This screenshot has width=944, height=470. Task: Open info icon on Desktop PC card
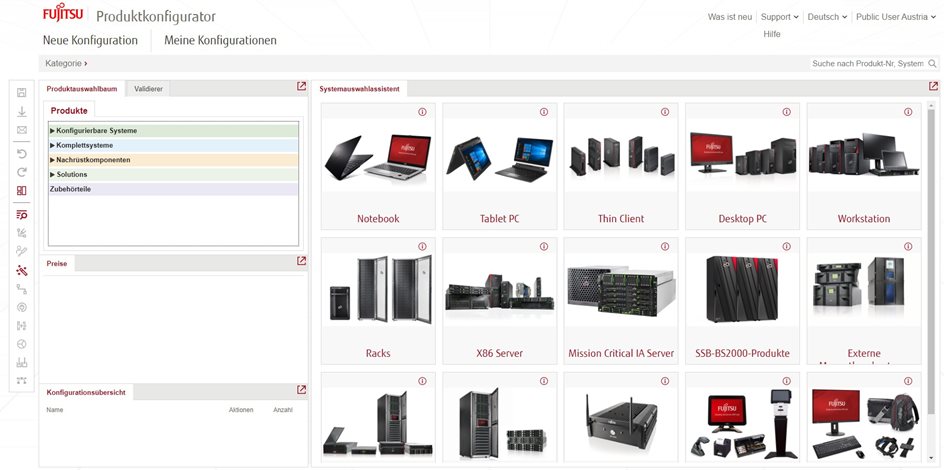[786, 112]
